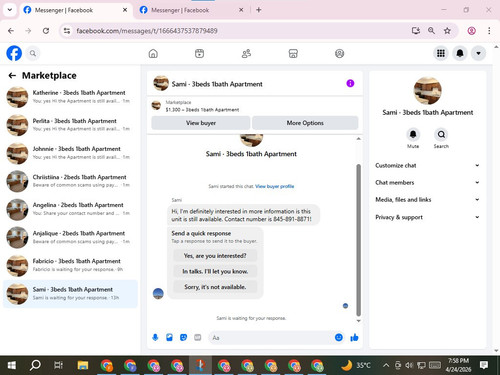
Task: Open the Reels video icon
Action: click(199, 53)
